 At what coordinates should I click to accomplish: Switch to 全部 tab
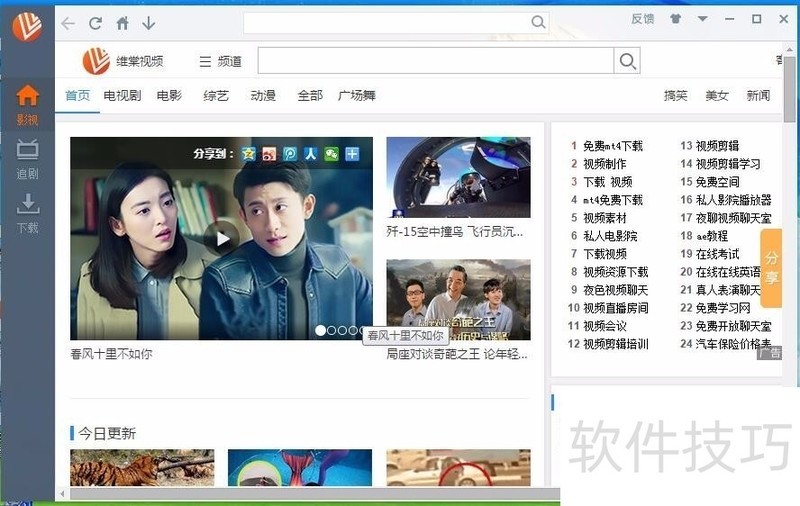(x=310, y=95)
